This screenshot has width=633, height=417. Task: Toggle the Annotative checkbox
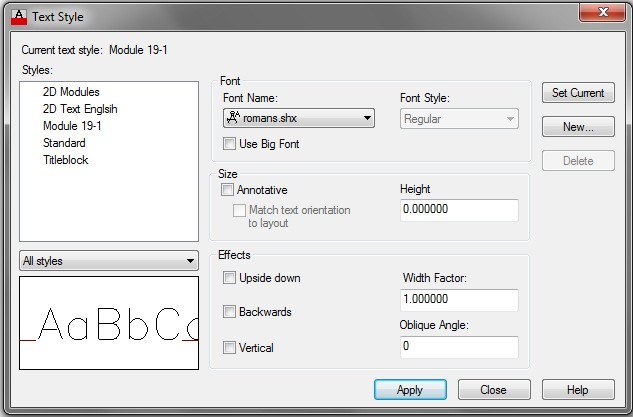[229, 190]
